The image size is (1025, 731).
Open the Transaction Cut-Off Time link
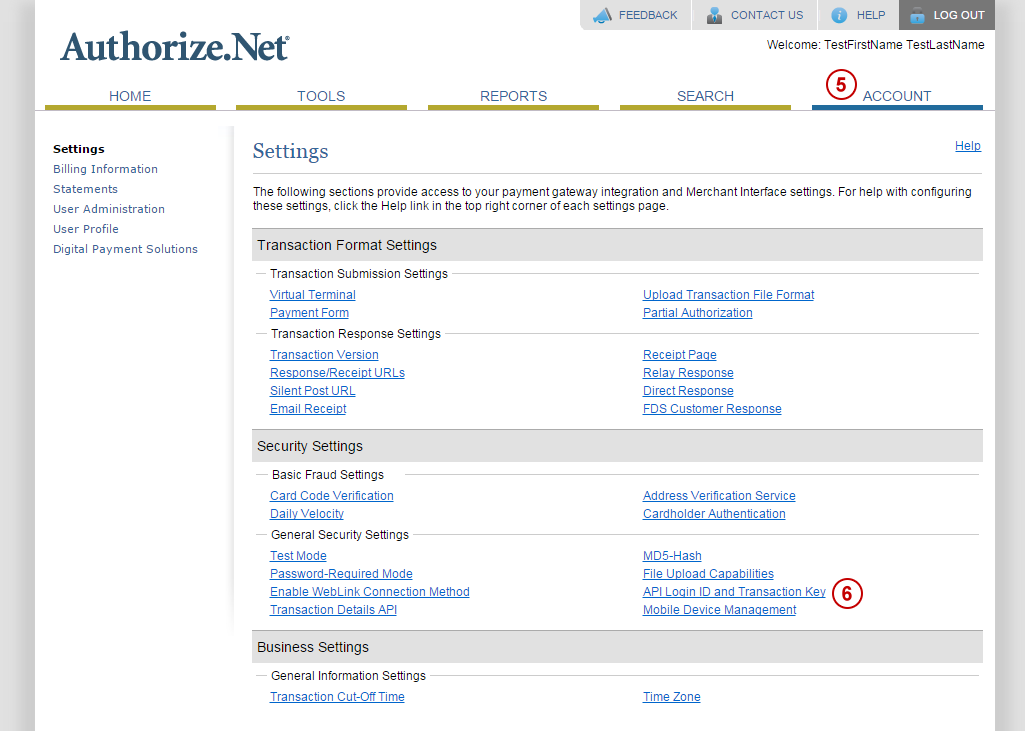click(x=337, y=697)
